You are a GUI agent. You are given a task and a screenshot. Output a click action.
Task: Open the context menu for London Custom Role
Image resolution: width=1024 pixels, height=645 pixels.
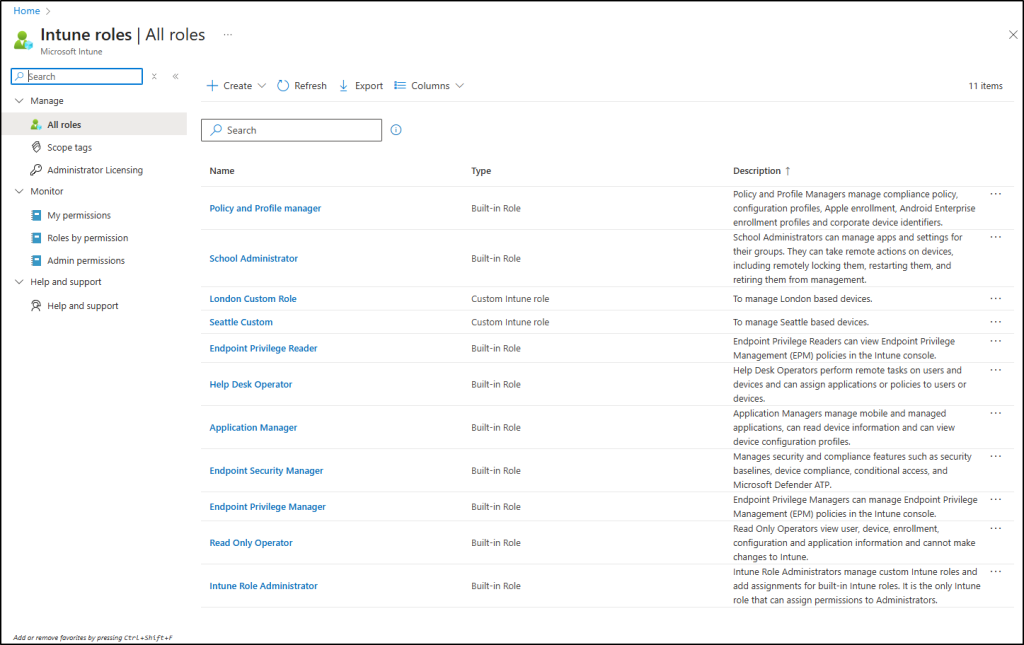995,298
